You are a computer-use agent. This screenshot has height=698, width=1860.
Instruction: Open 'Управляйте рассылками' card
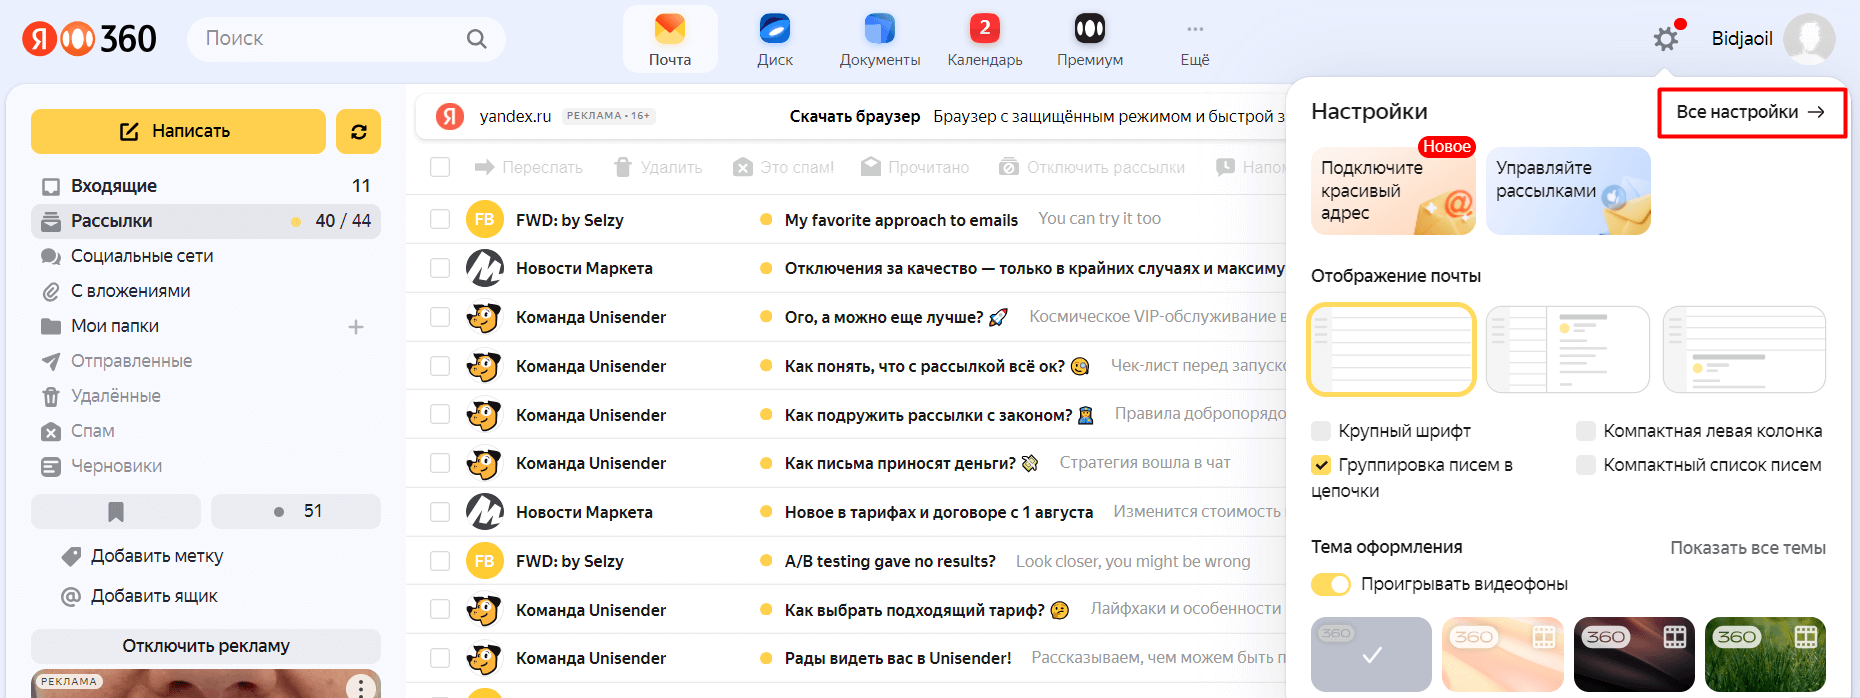pos(1568,191)
